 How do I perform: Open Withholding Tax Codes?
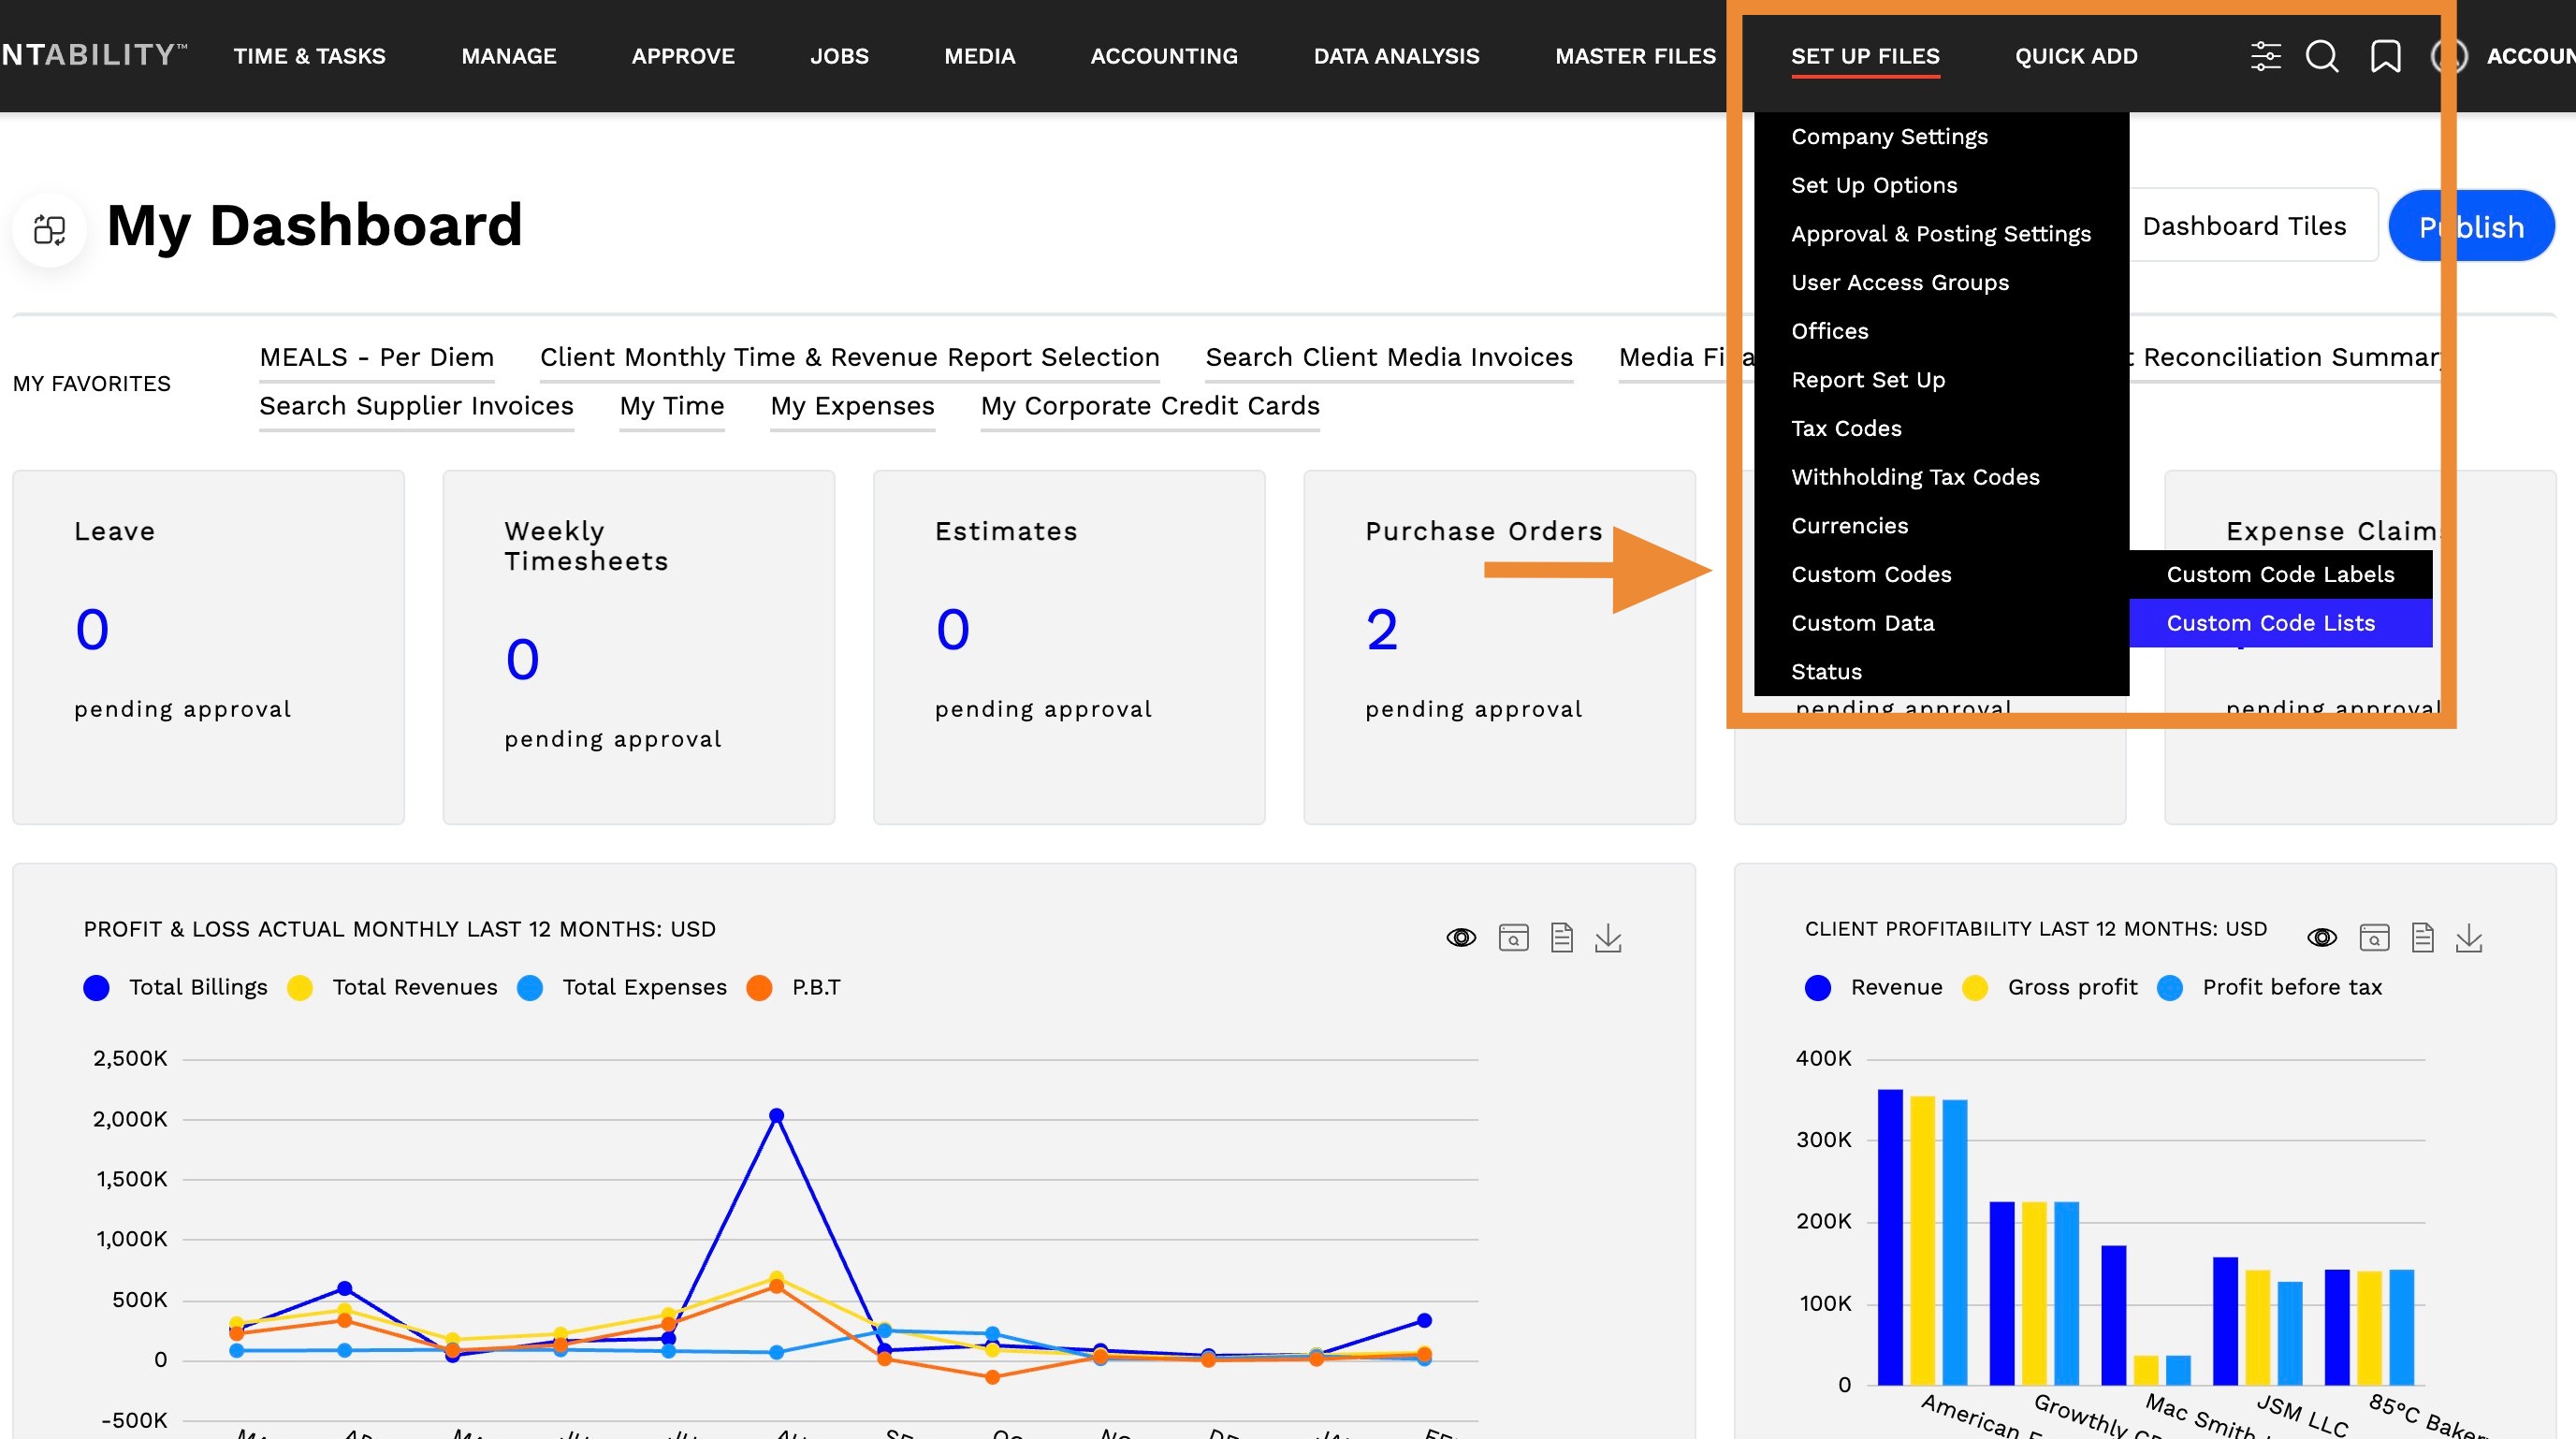(1941, 477)
